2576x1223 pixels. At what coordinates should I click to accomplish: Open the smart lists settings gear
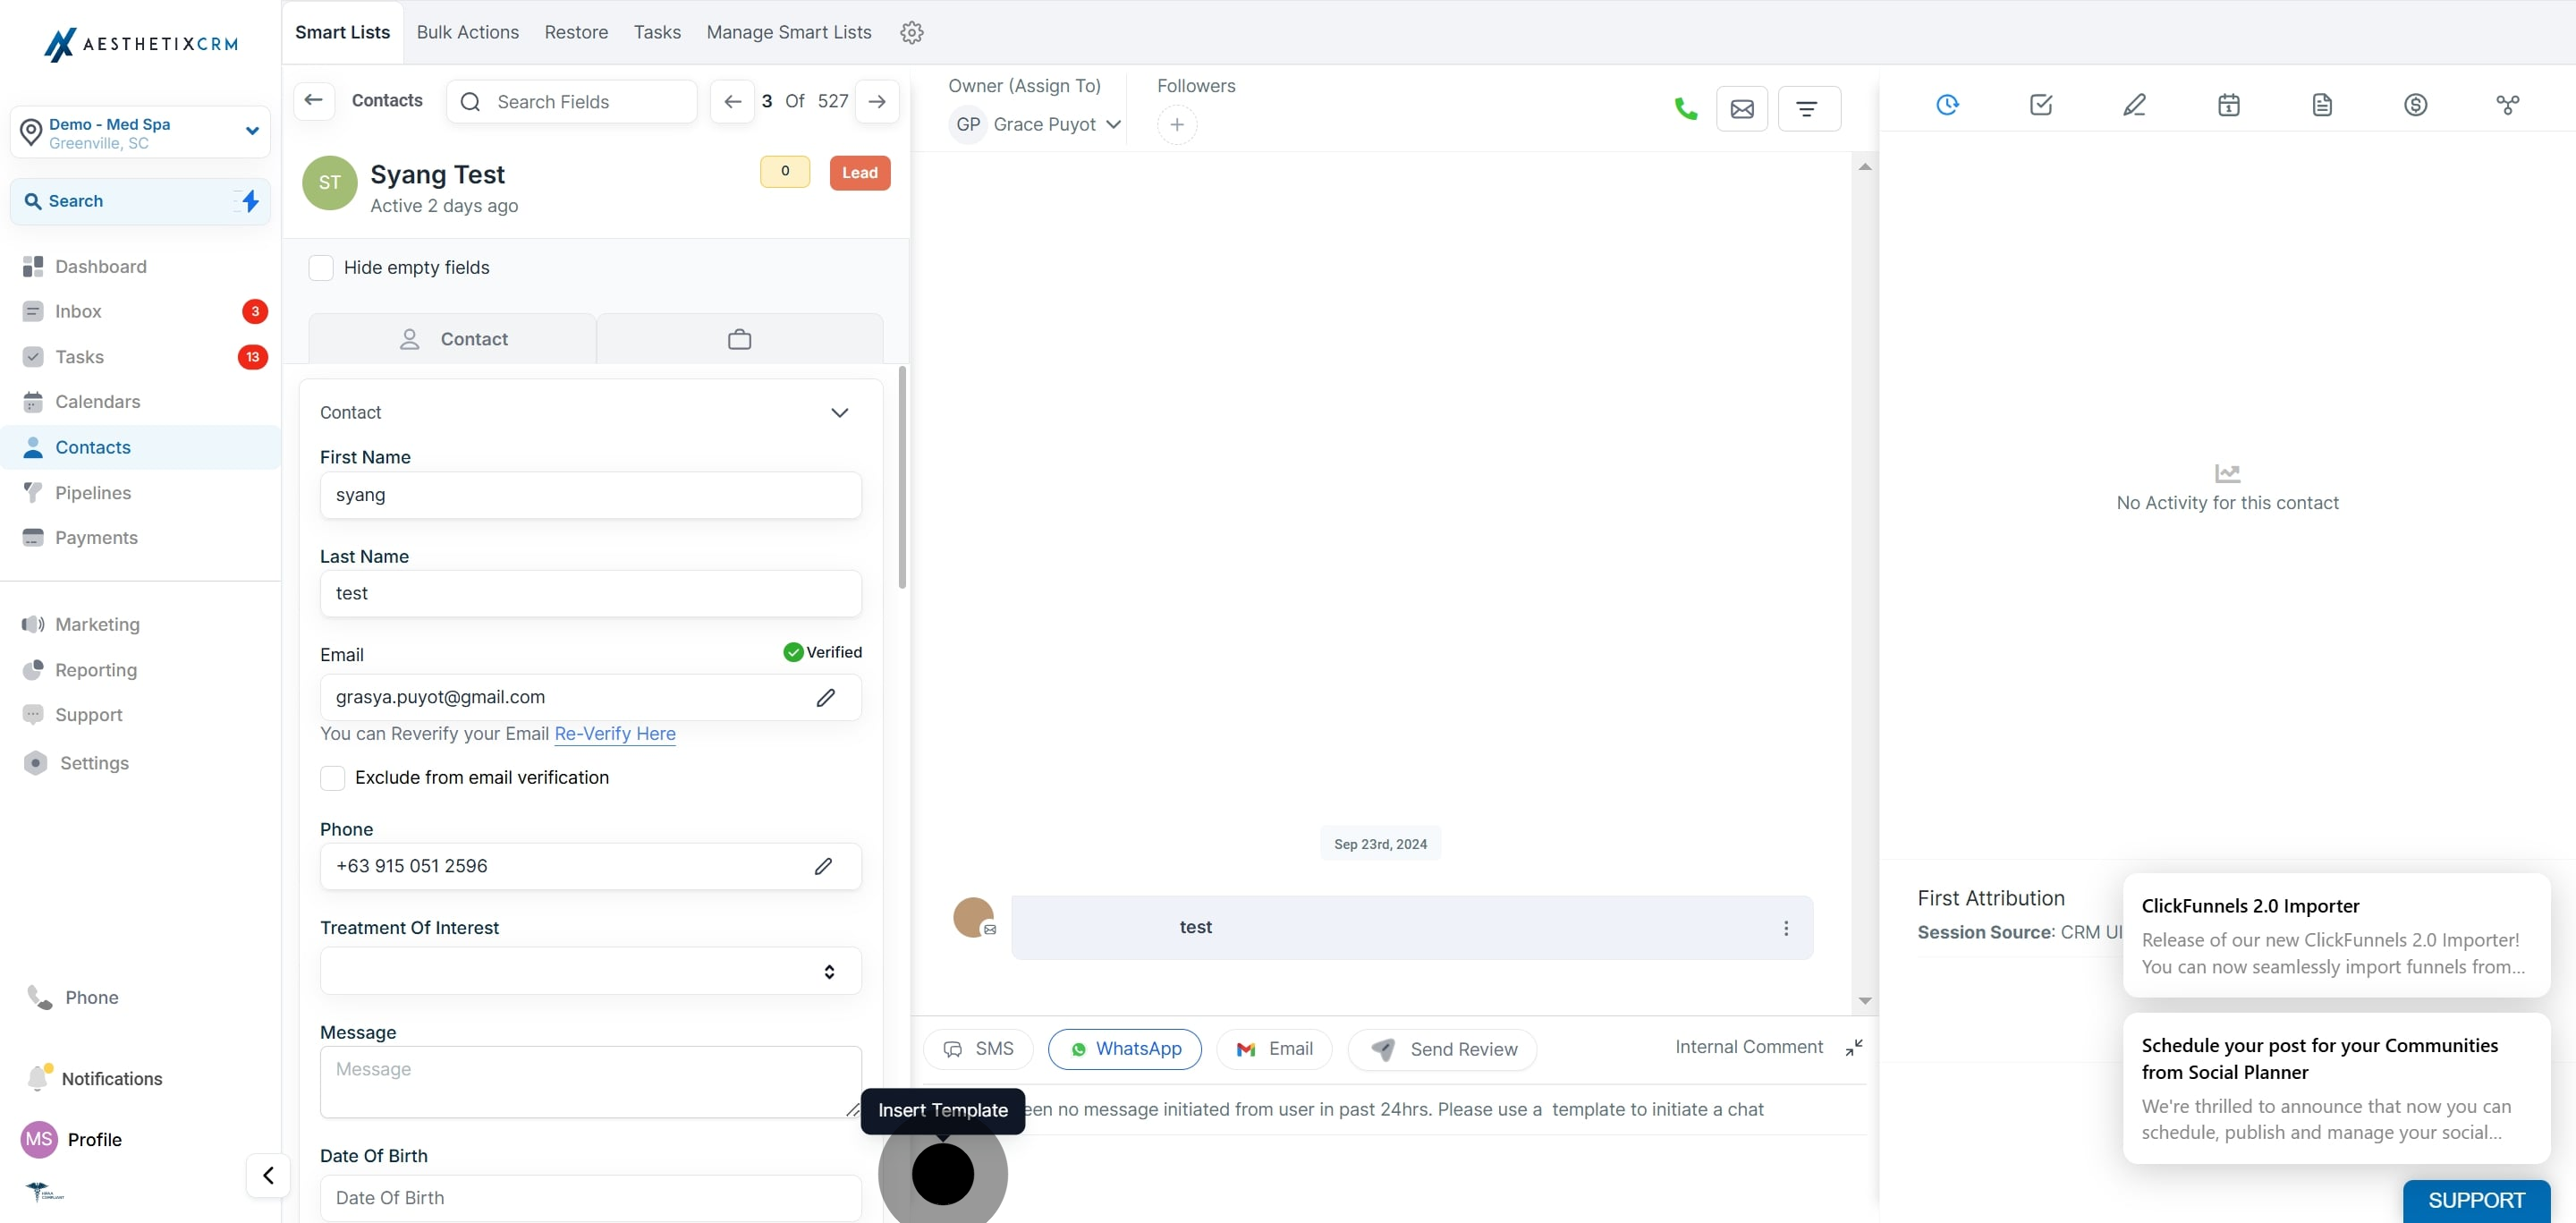pos(911,32)
